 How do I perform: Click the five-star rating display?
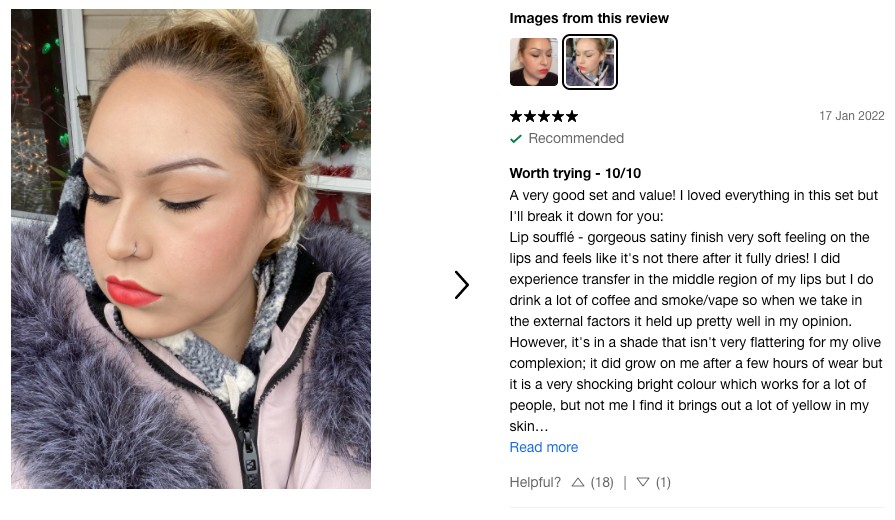(544, 116)
